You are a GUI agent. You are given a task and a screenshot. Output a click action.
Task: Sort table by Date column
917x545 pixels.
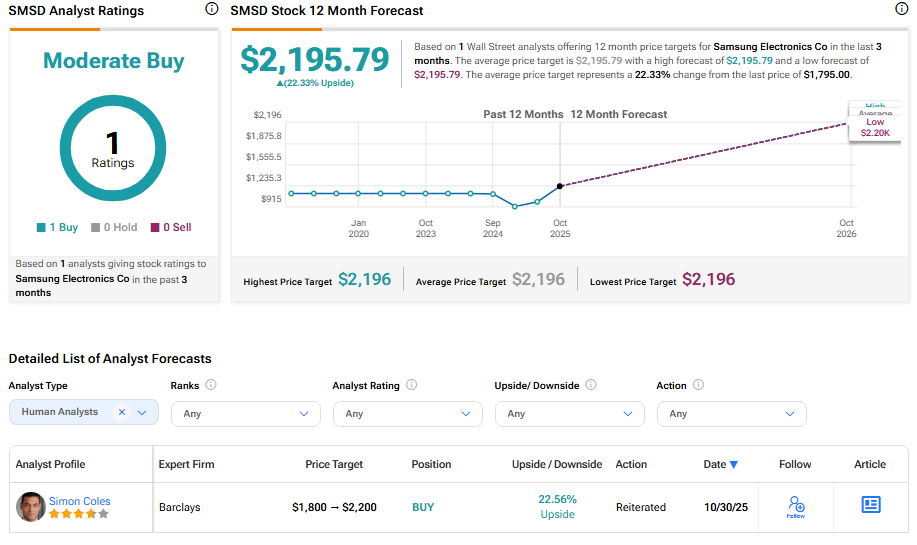click(x=720, y=464)
